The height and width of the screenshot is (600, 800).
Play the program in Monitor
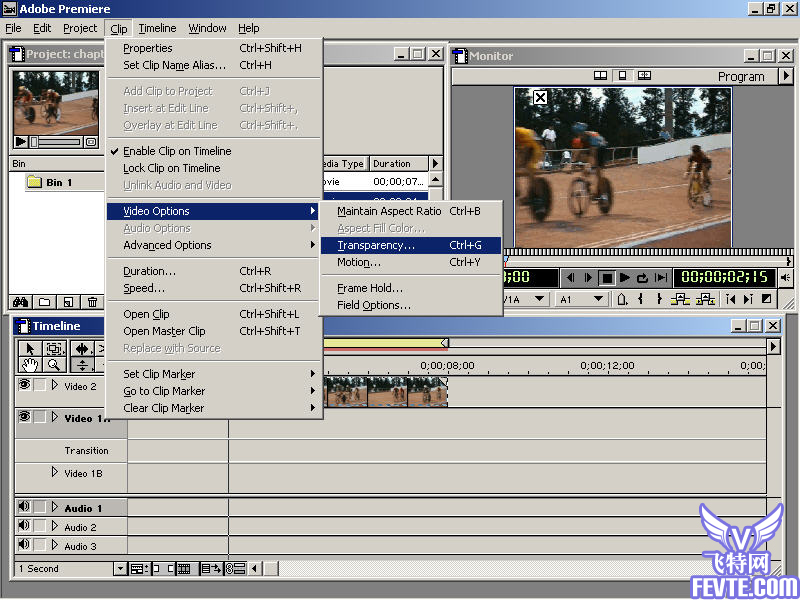[x=624, y=278]
